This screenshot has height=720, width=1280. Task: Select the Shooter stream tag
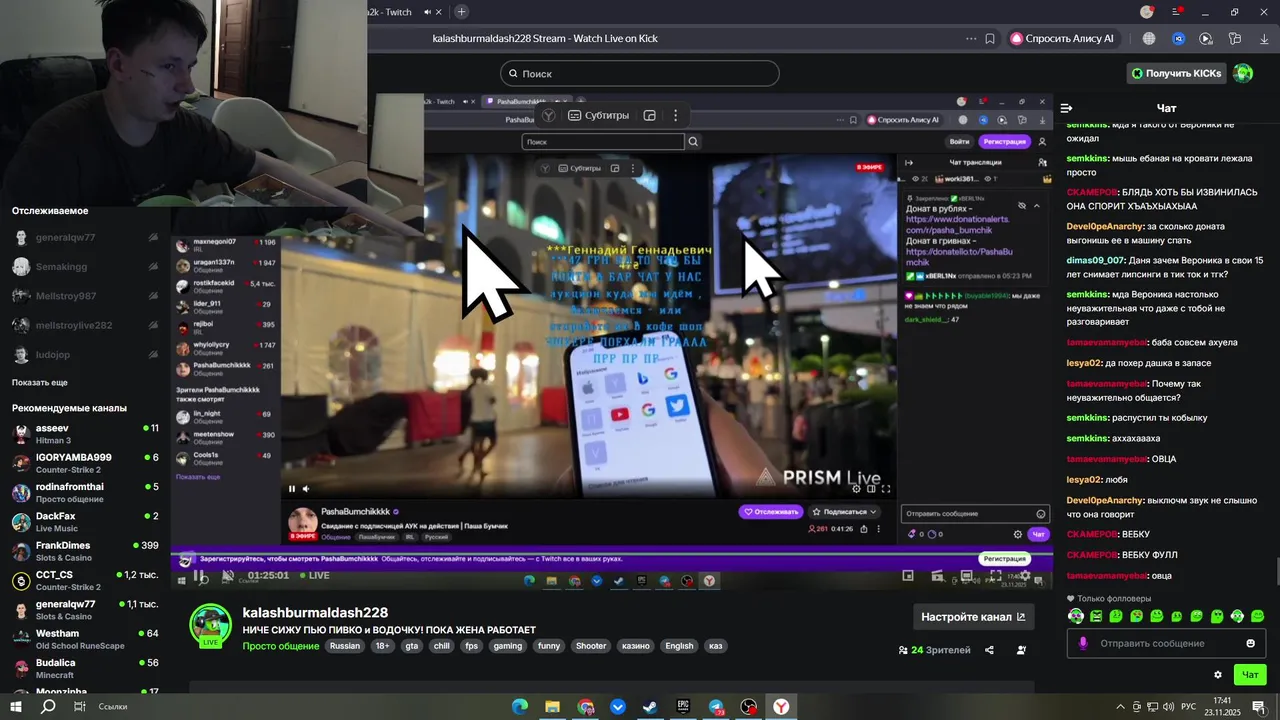coord(591,646)
